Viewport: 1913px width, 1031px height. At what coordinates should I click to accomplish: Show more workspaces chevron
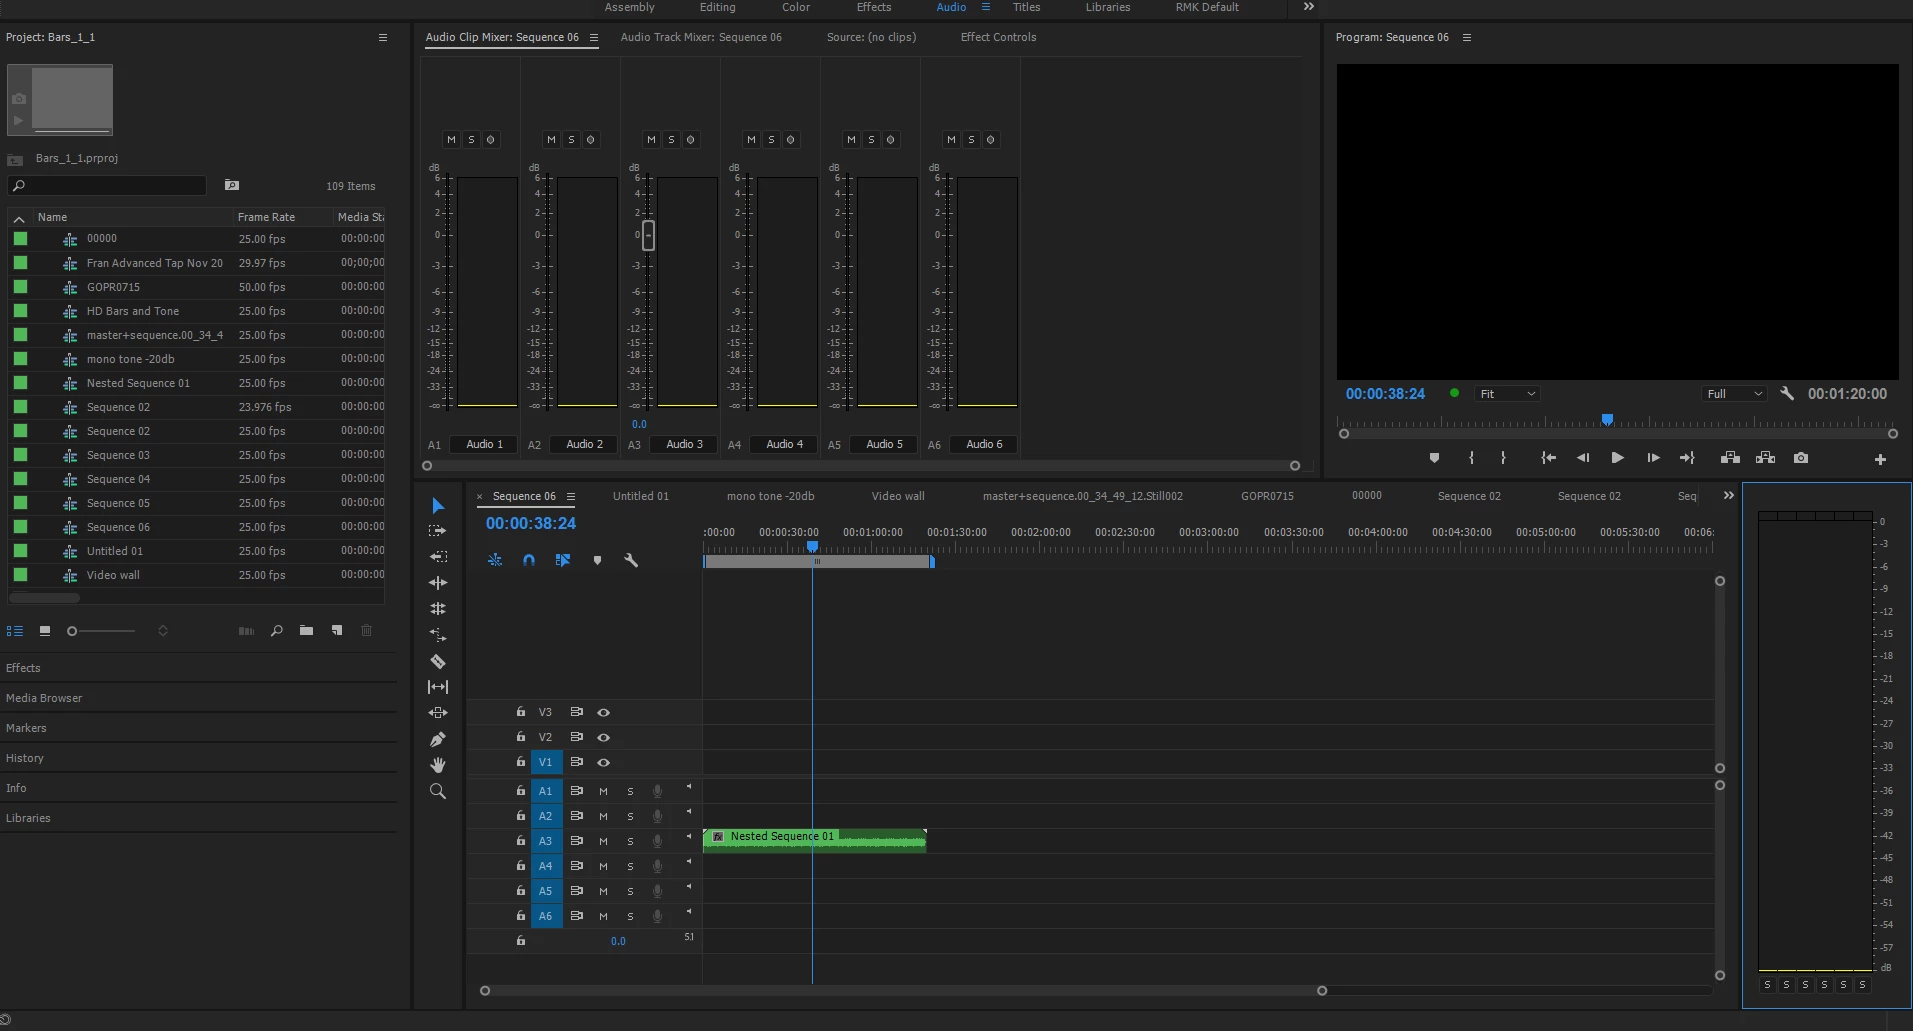coord(1308,6)
